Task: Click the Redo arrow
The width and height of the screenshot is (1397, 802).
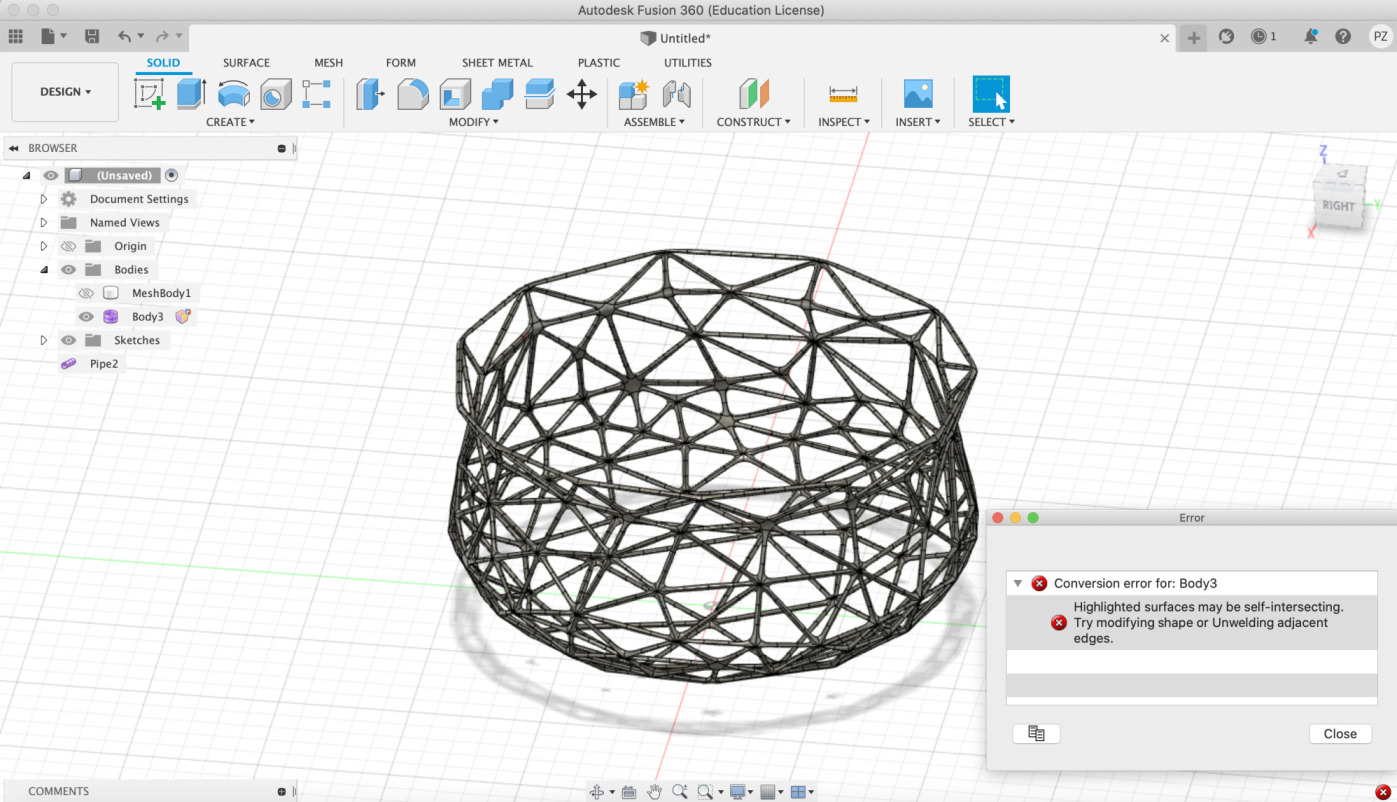Action: (x=163, y=37)
